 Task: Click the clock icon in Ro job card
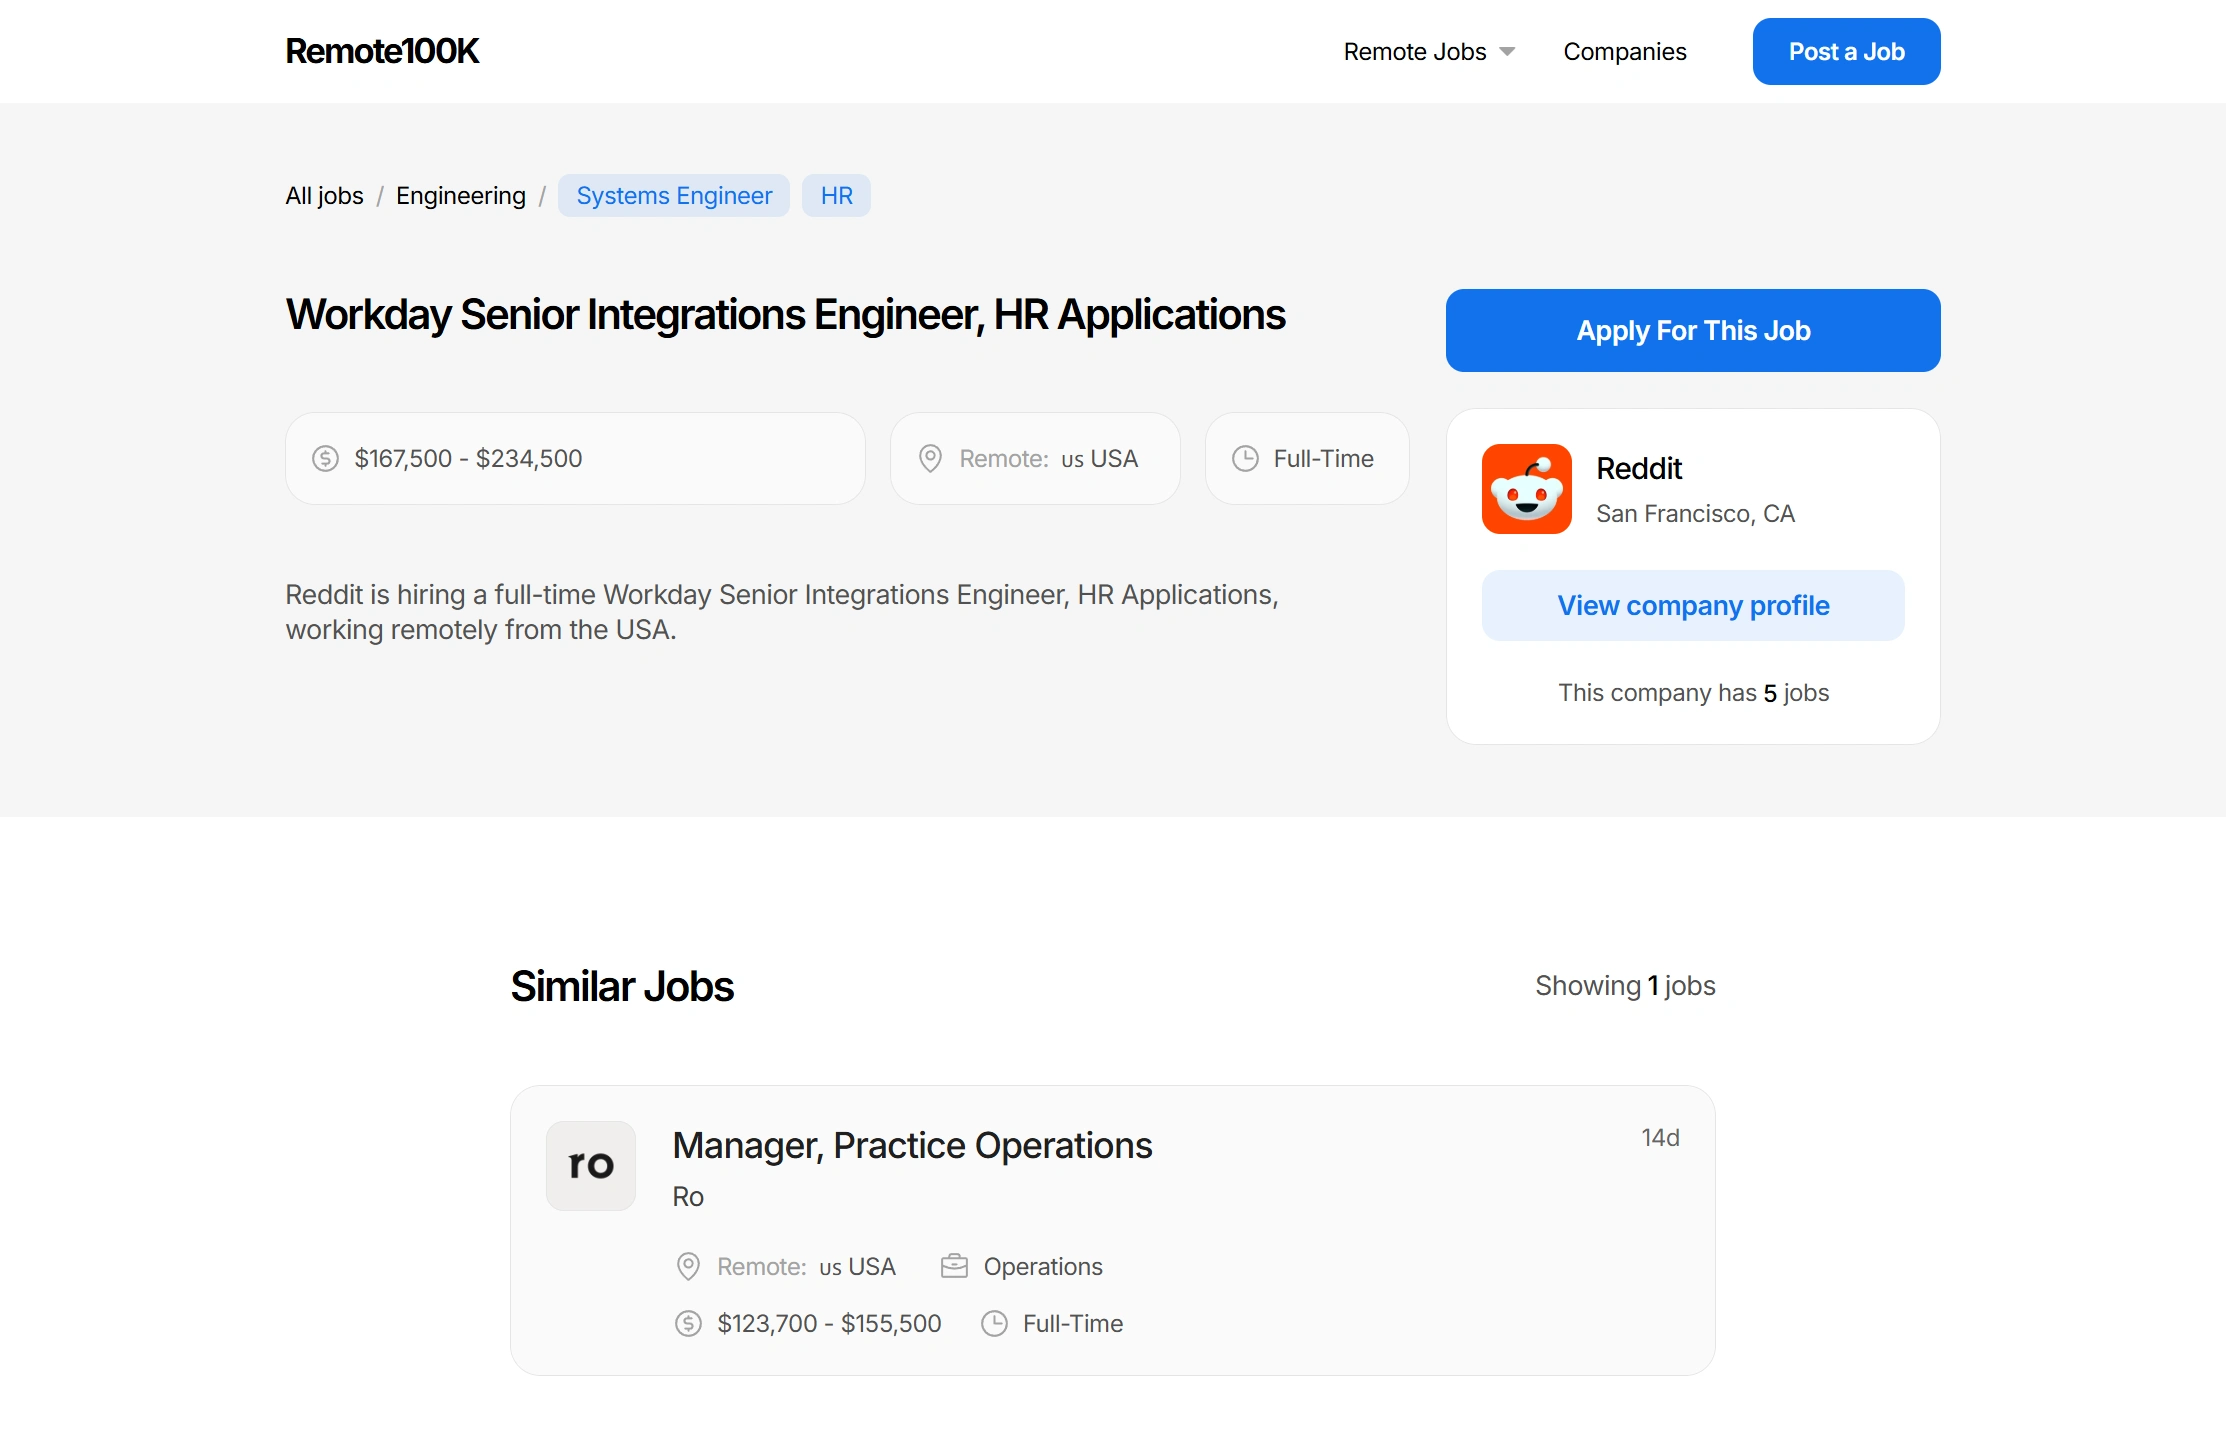(994, 1323)
